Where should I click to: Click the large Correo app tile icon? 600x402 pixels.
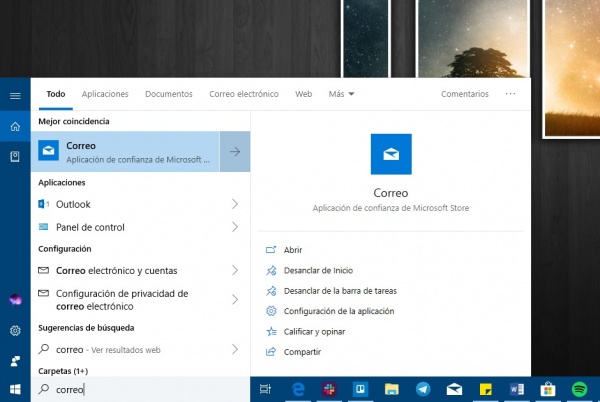tap(391, 154)
